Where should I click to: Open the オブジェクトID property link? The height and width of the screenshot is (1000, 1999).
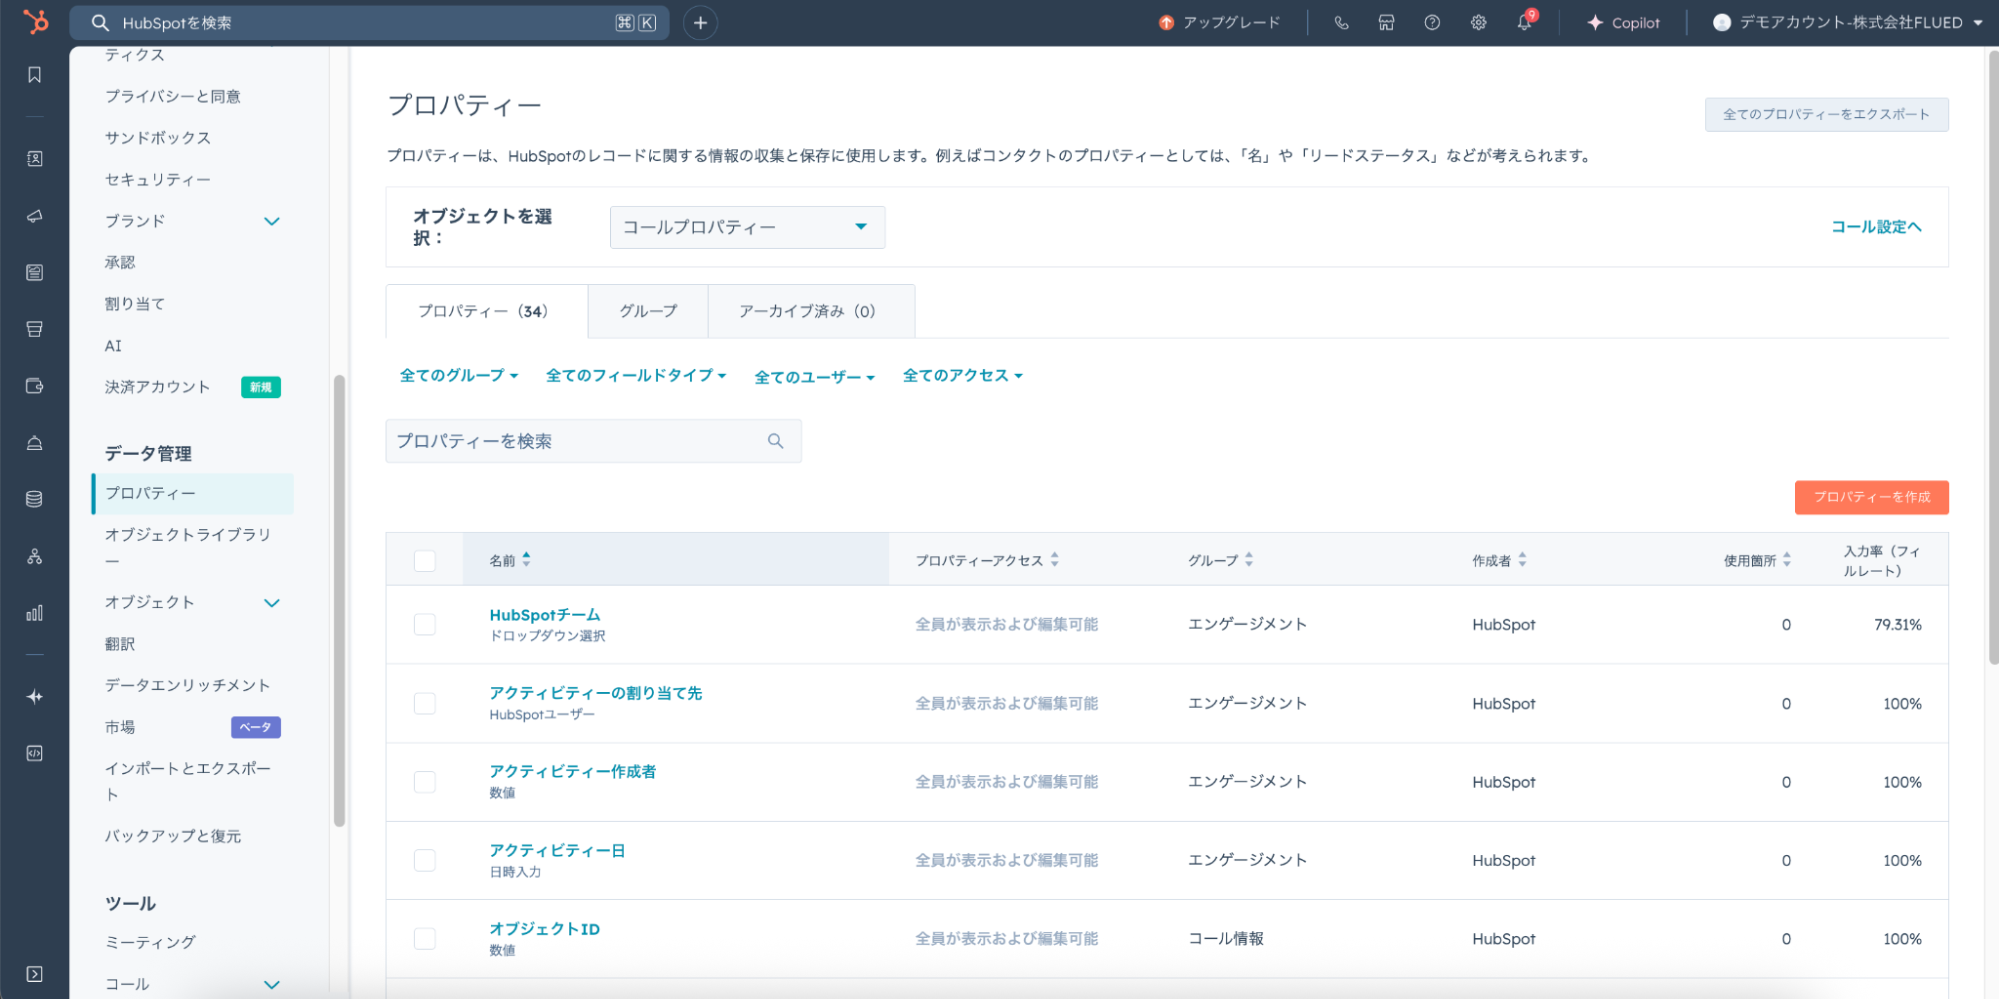[544, 929]
